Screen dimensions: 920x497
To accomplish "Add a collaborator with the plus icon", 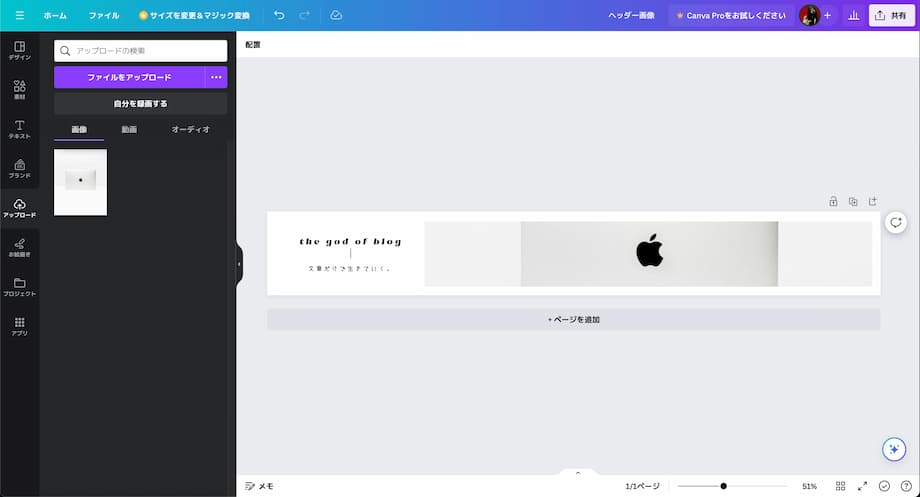I will point(828,15).
